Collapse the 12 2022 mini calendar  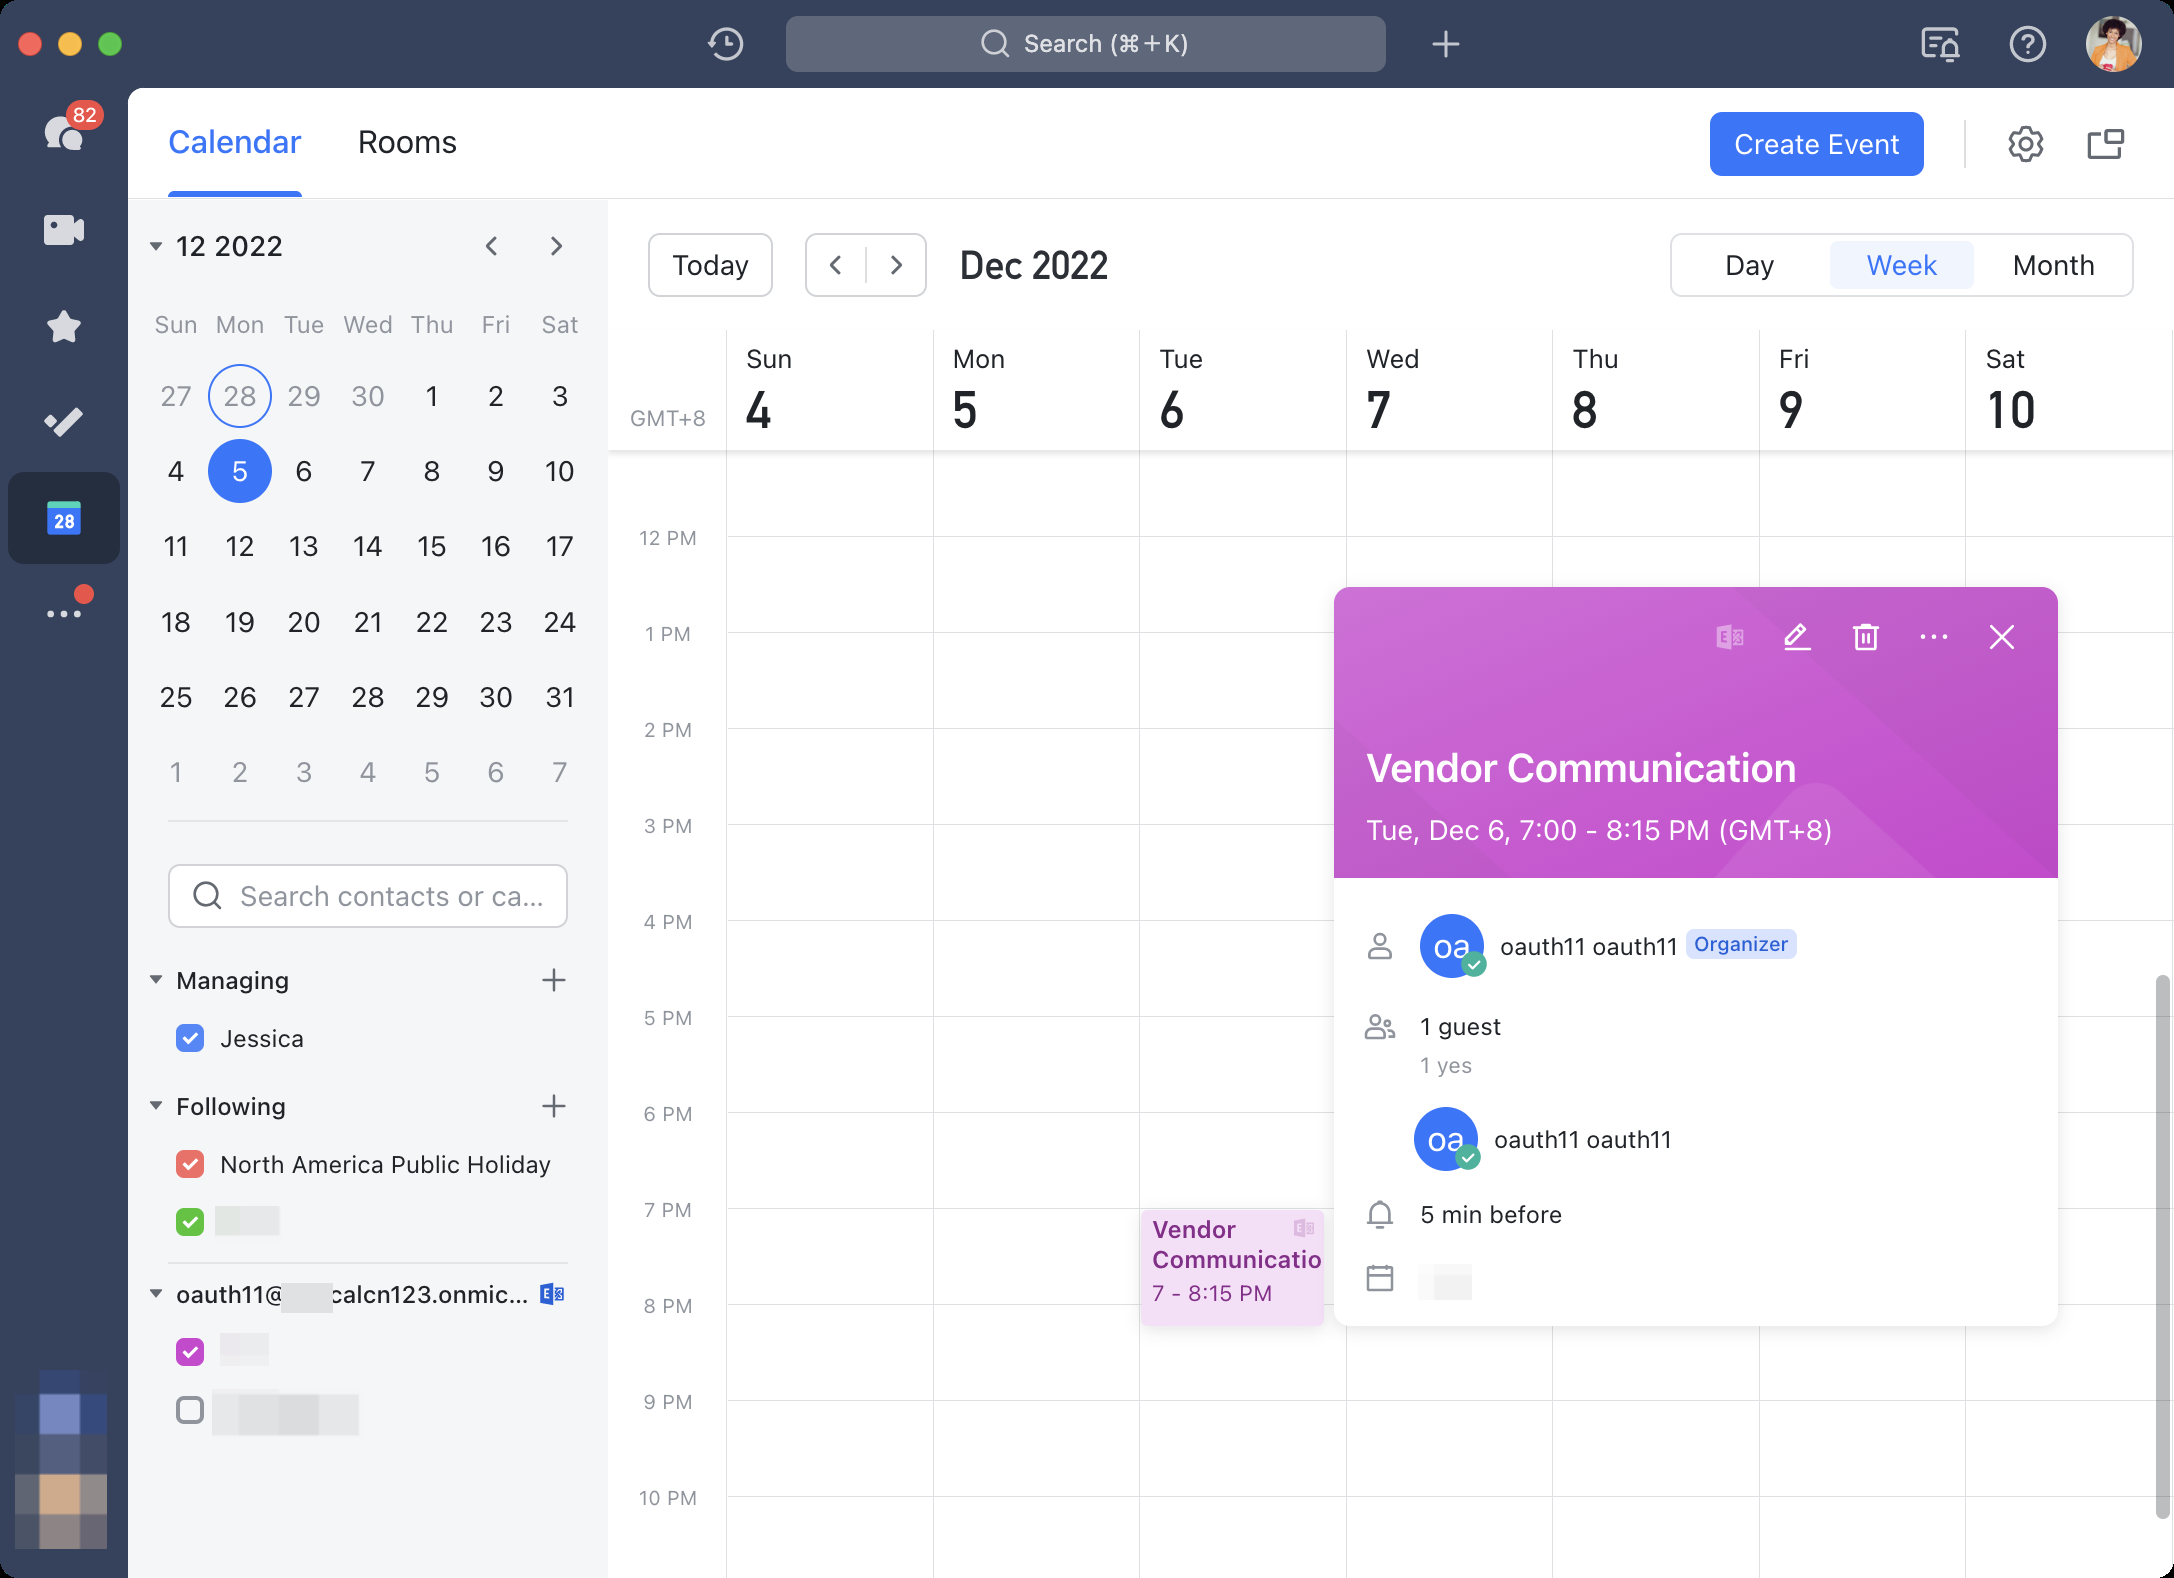(x=156, y=245)
